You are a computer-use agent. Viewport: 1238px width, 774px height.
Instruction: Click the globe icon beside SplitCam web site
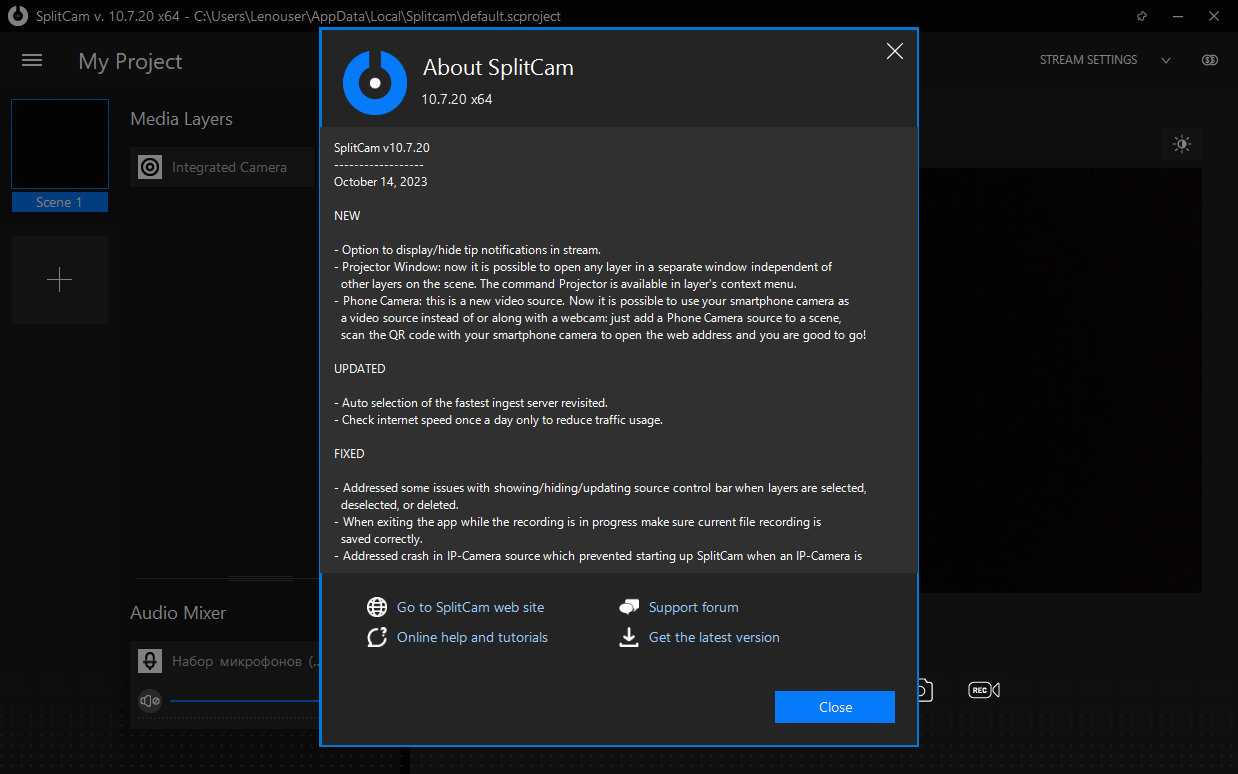click(x=377, y=606)
